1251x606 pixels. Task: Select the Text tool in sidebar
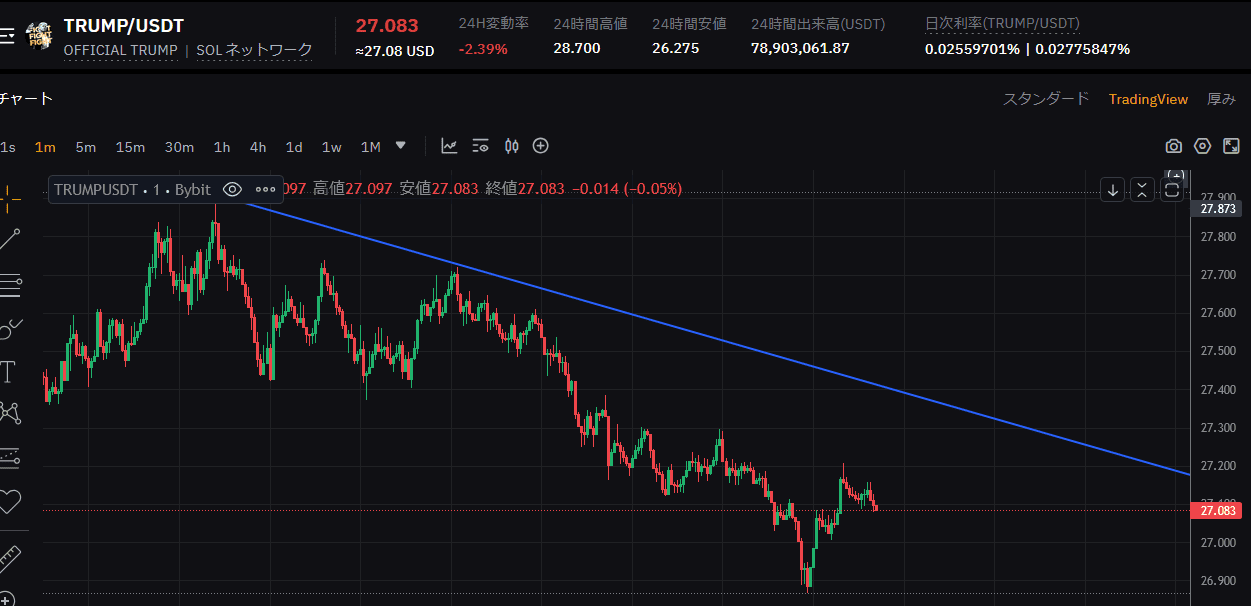9,373
